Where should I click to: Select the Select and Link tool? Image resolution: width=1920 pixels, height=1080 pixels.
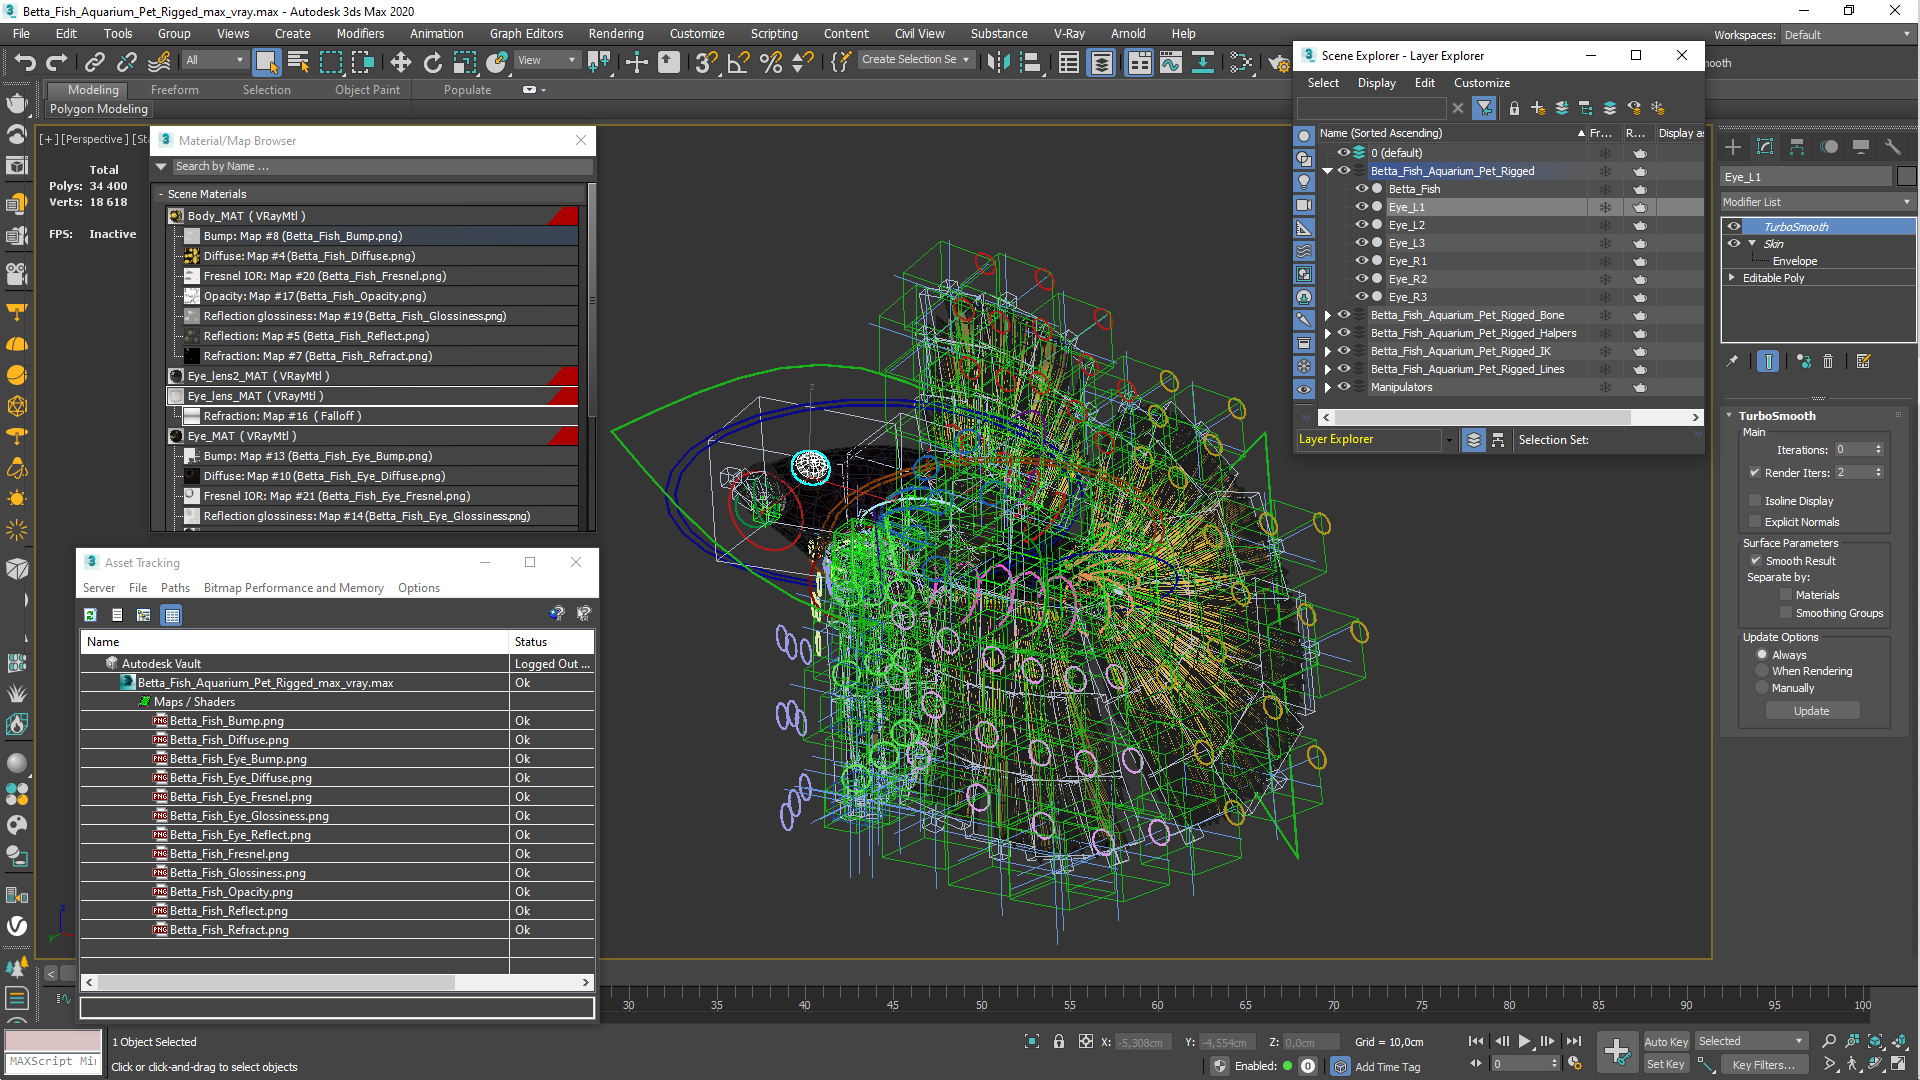pyautogui.click(x=94, y=62)
